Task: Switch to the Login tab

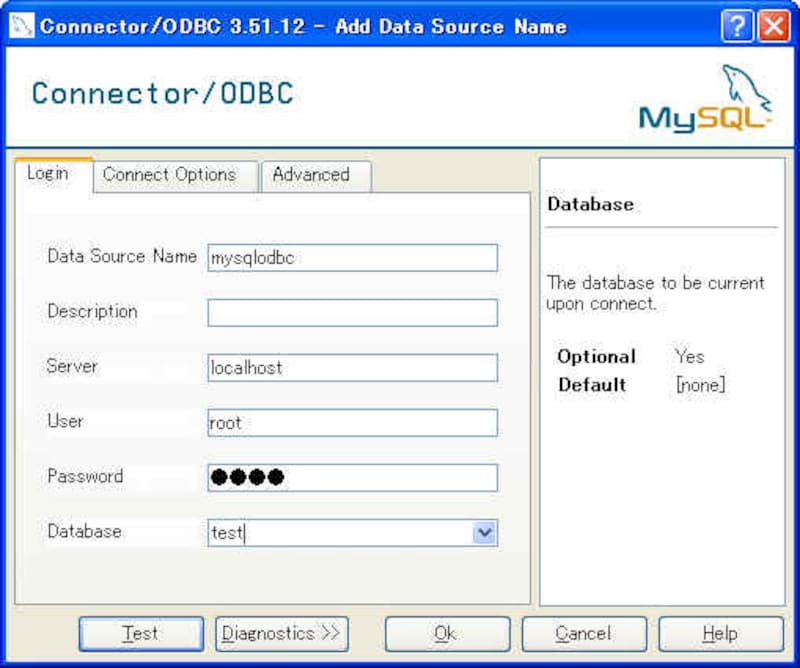Action: [x=48, y=174]
